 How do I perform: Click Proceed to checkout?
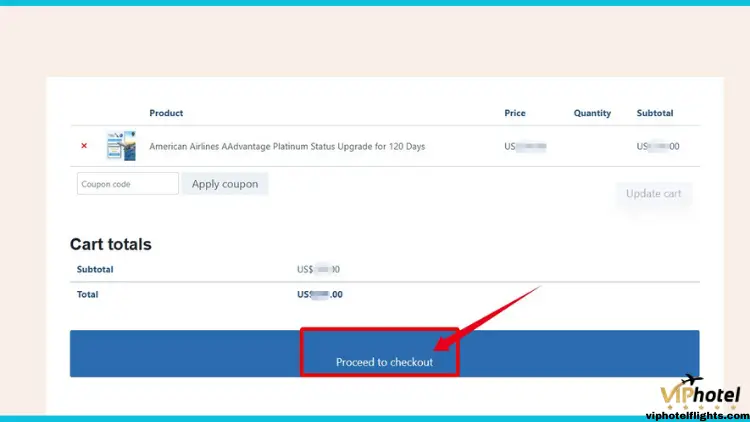(x=384, y=354)
